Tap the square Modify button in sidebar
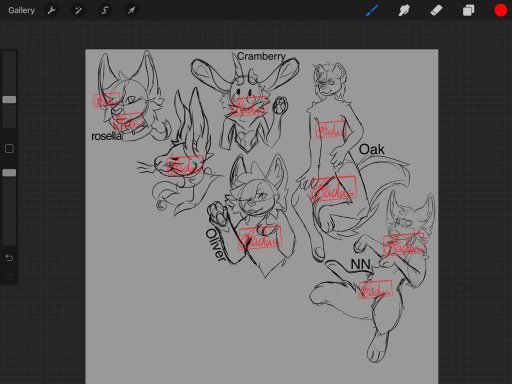Screen dimensions: 512x384 tap(9, 149)
